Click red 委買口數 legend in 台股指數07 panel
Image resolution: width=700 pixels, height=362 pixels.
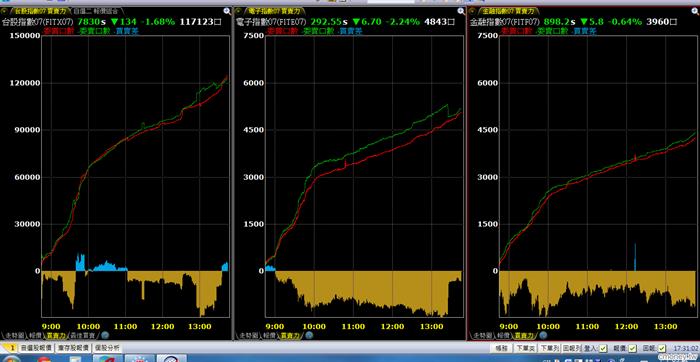click(x=59, y=31)
